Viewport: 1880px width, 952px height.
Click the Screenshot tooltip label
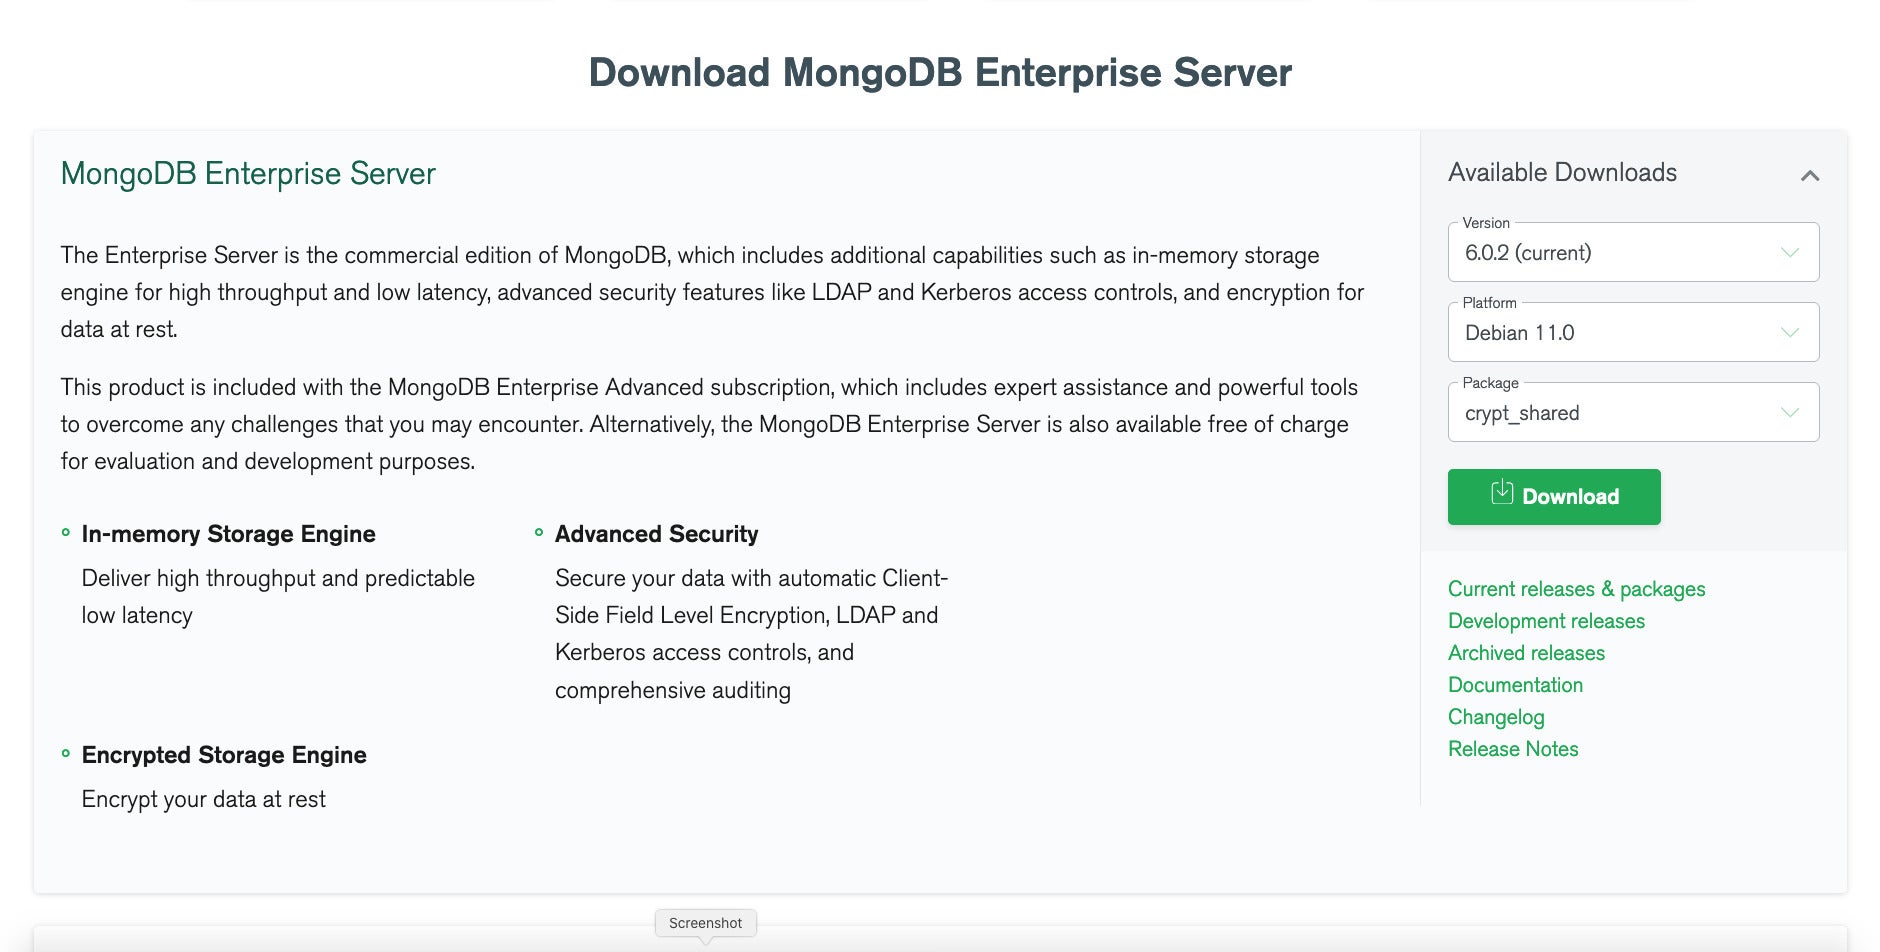coord(705,923)
